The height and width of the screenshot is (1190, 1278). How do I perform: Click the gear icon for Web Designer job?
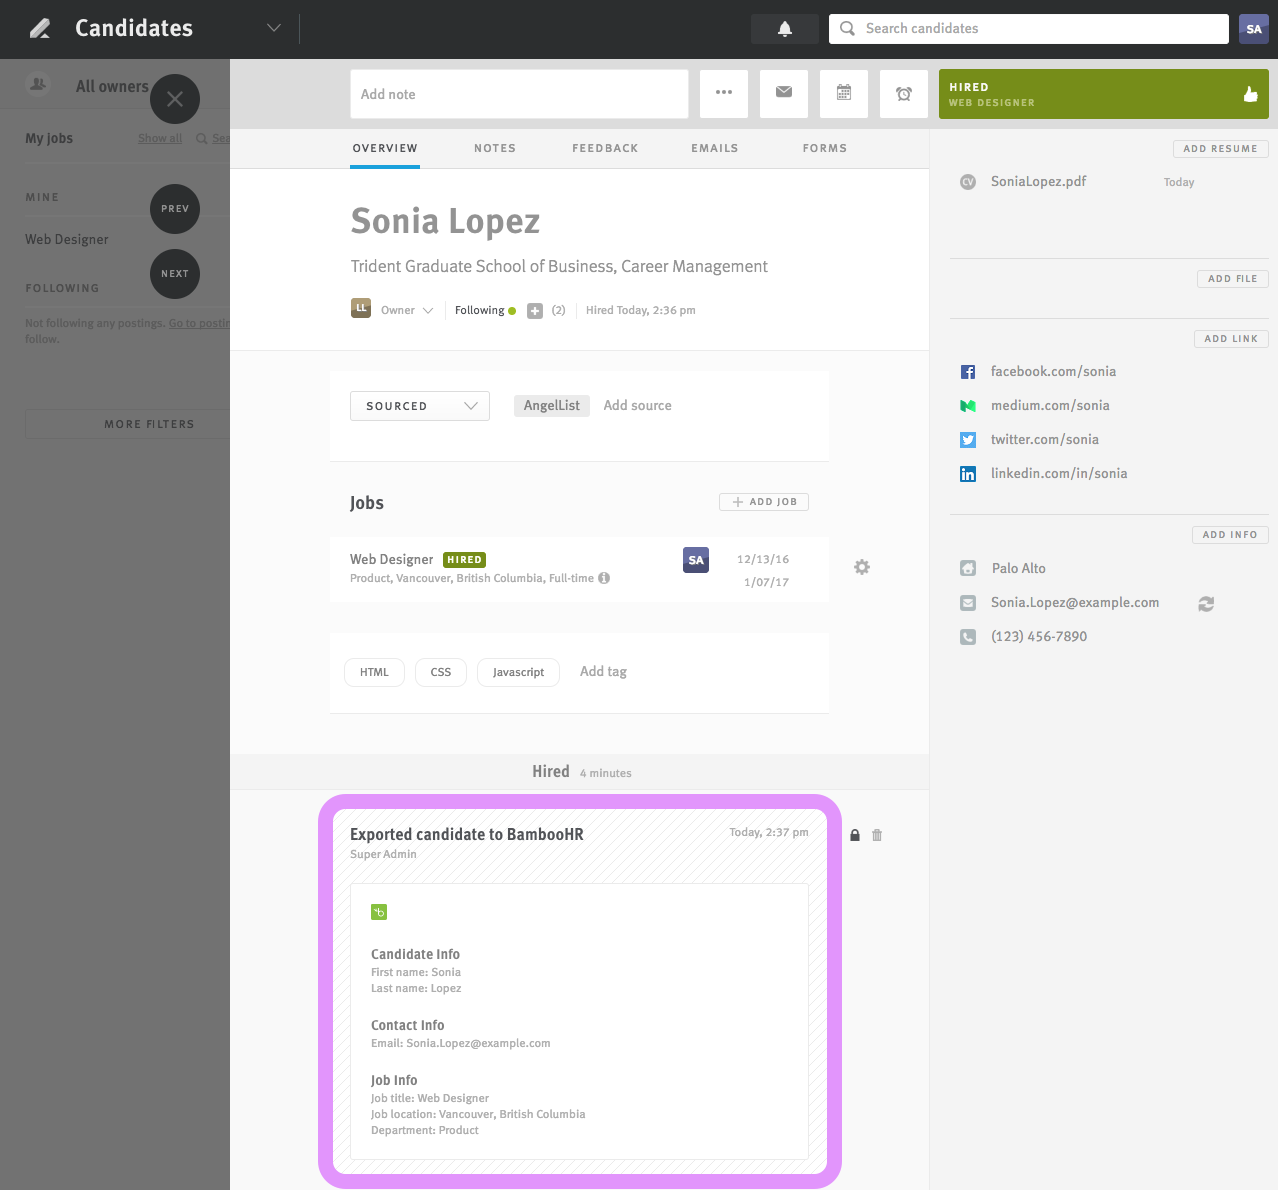pos(862,567)
